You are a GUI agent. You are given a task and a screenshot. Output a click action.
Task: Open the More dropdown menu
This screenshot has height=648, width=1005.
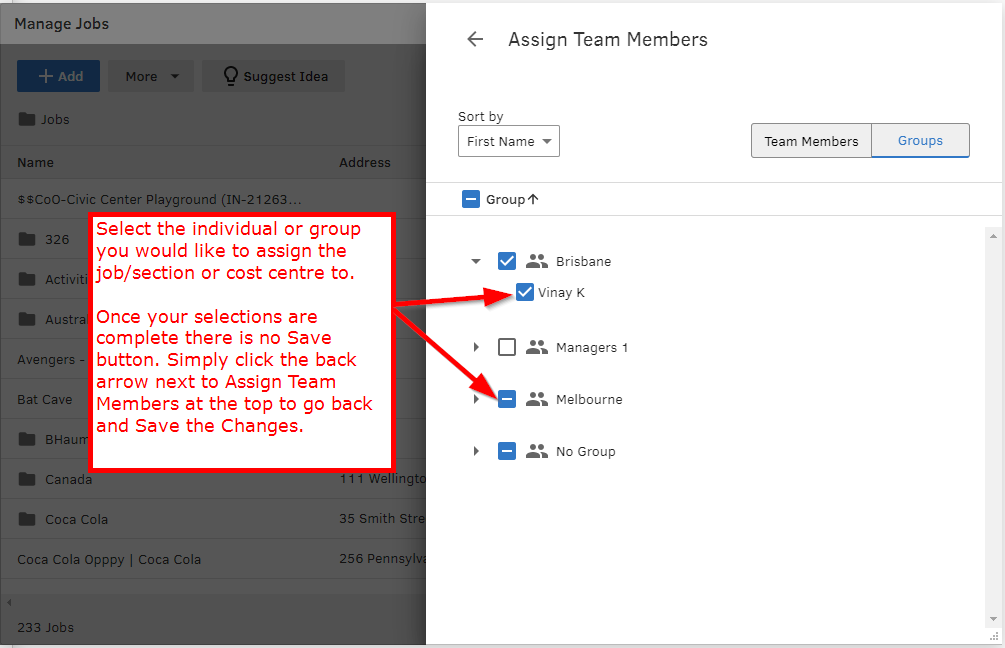151,76
